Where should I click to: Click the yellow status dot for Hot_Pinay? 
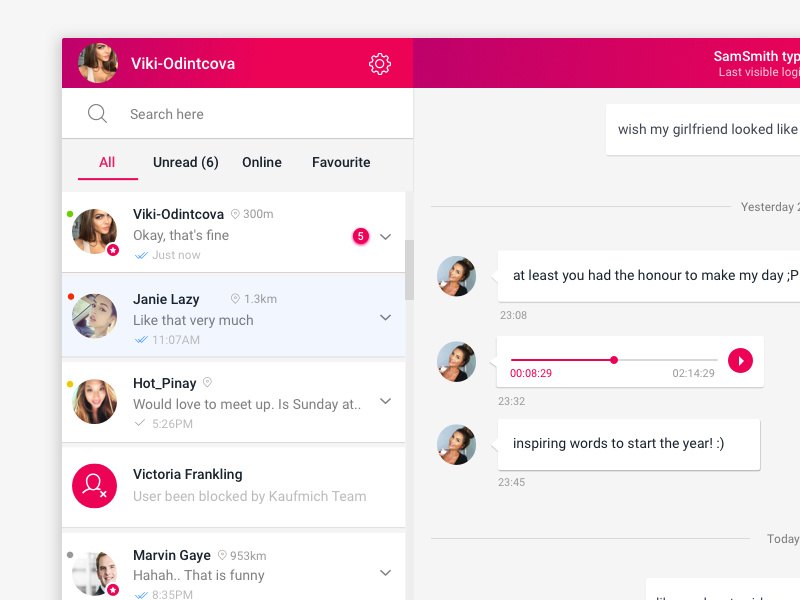[x=70, y=384]
